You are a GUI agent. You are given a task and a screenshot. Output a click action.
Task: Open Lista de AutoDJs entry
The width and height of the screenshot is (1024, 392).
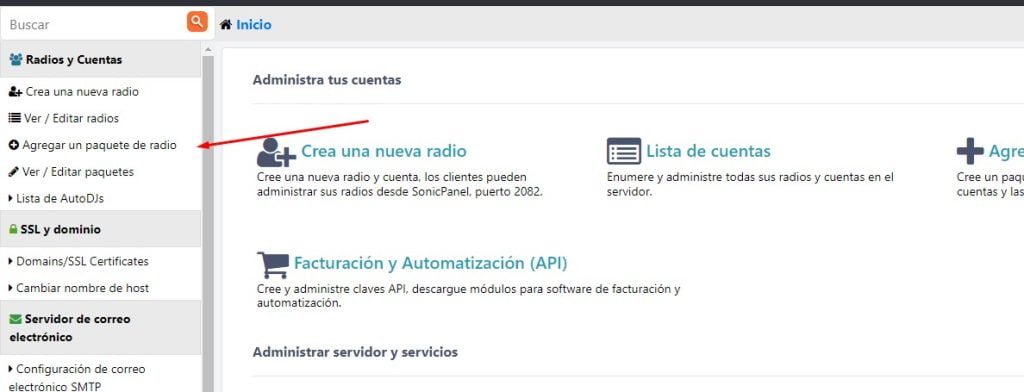[x=60, y=199]
